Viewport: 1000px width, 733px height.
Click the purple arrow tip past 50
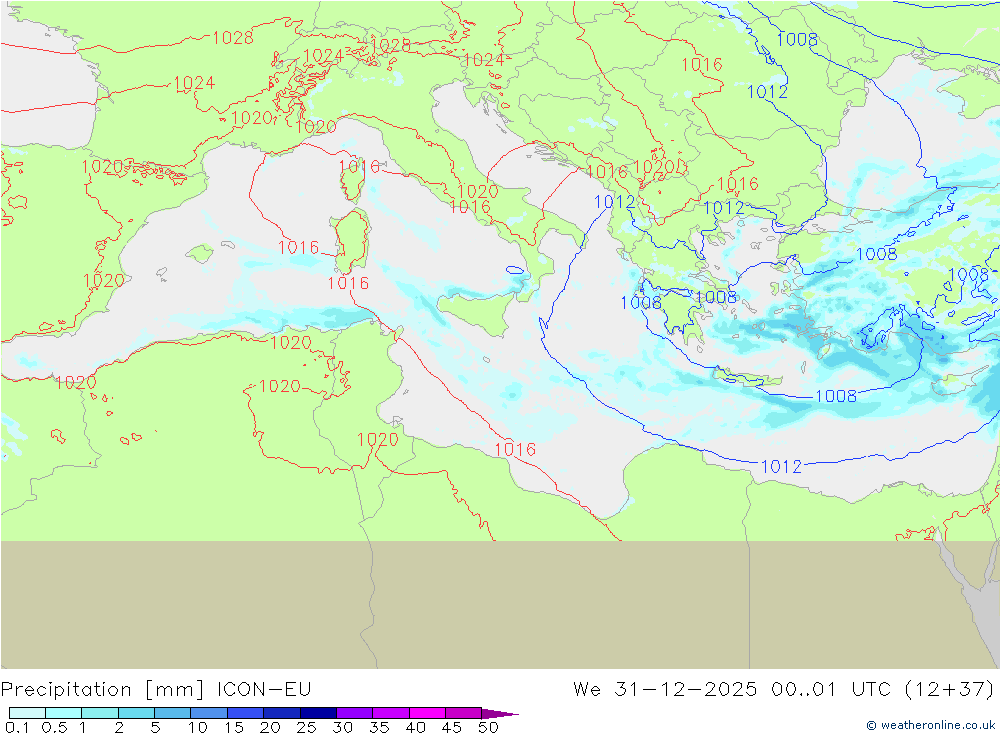(x=500, y=713)
